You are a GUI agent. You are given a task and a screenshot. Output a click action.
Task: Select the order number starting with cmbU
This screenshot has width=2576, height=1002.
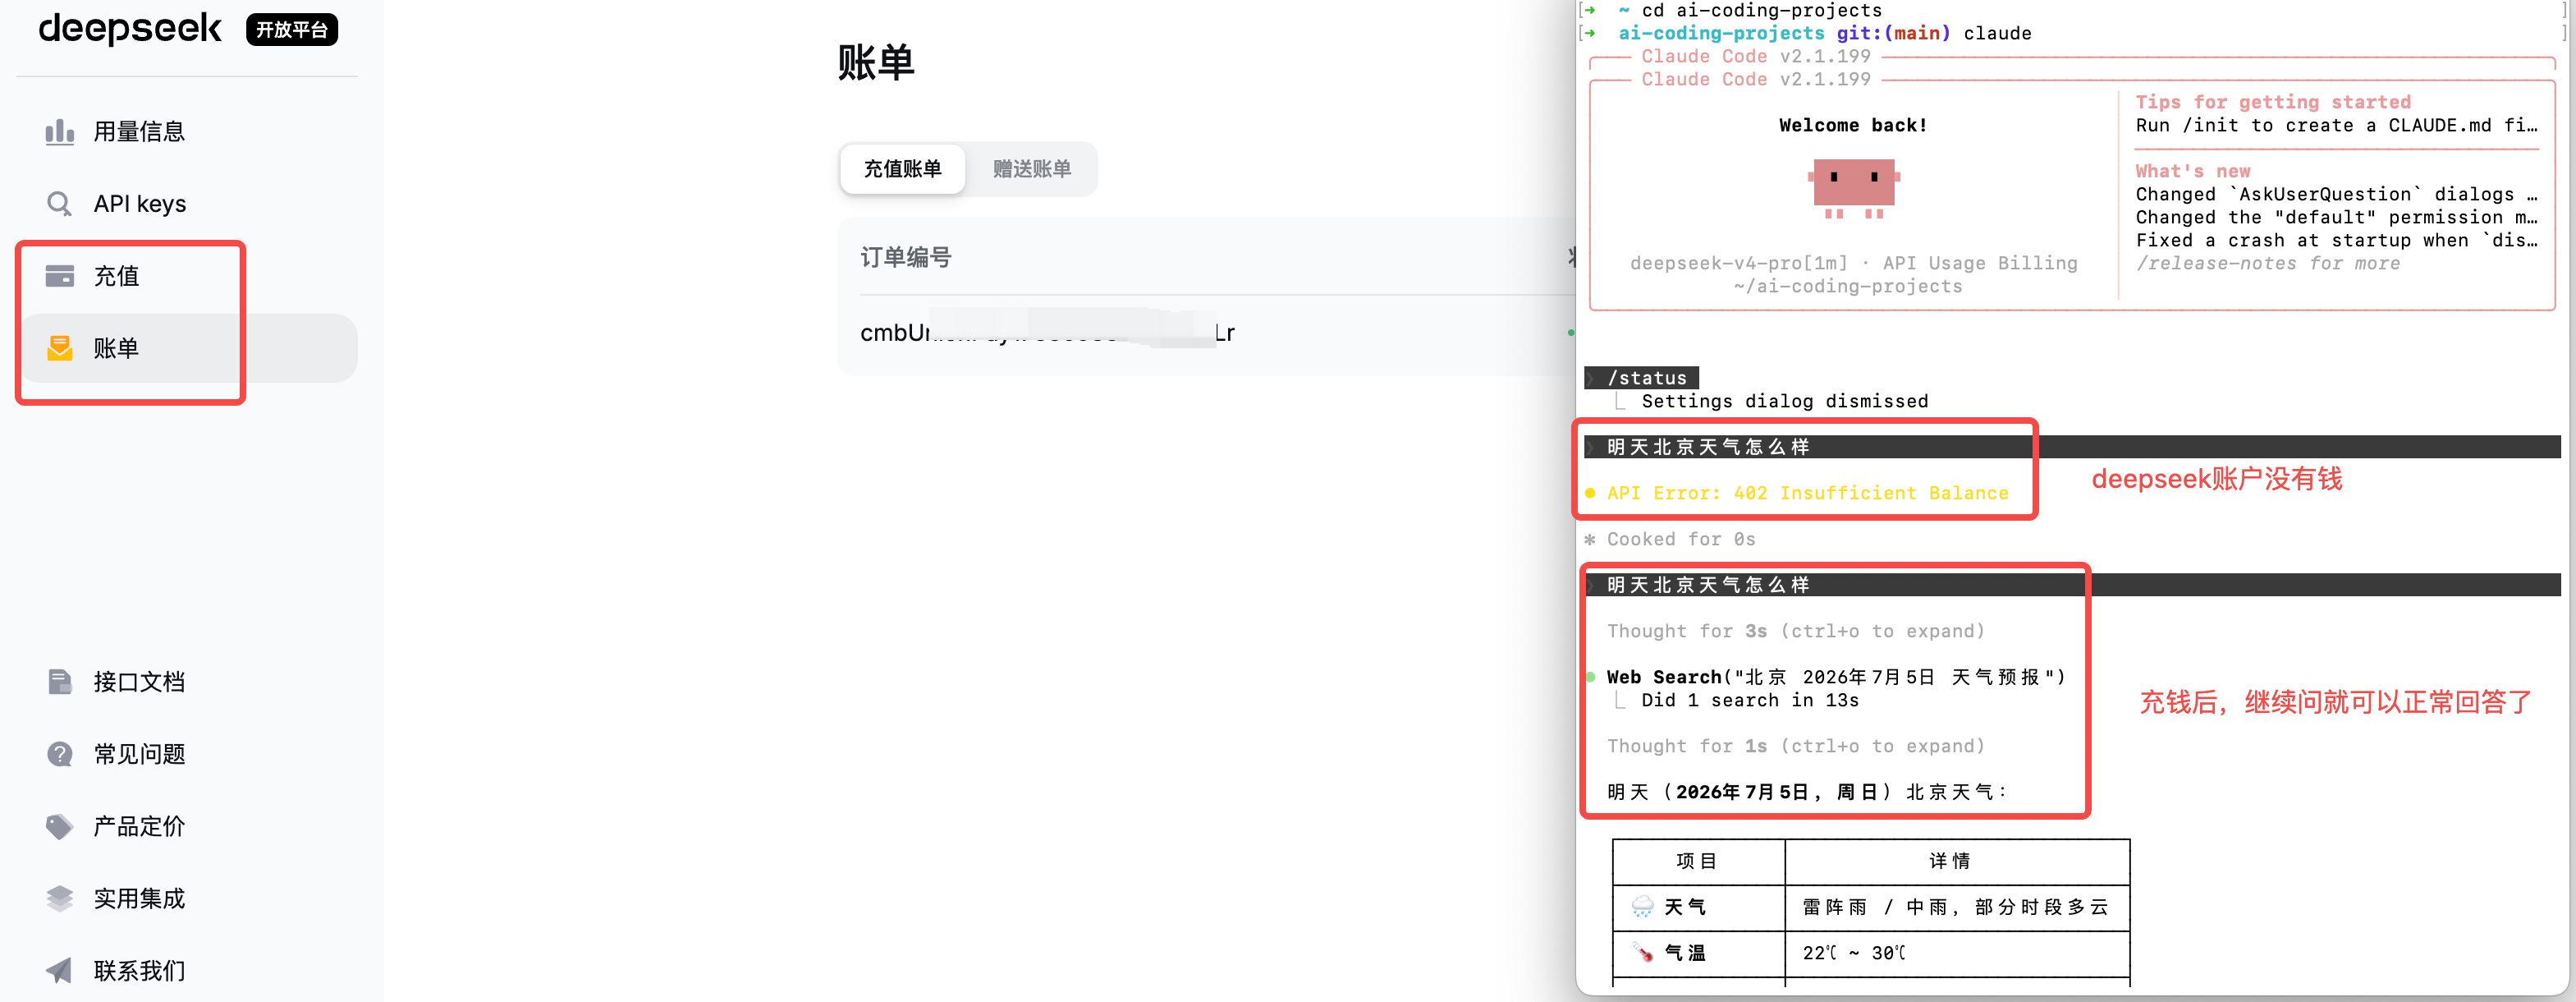[x=1047, y=333]
